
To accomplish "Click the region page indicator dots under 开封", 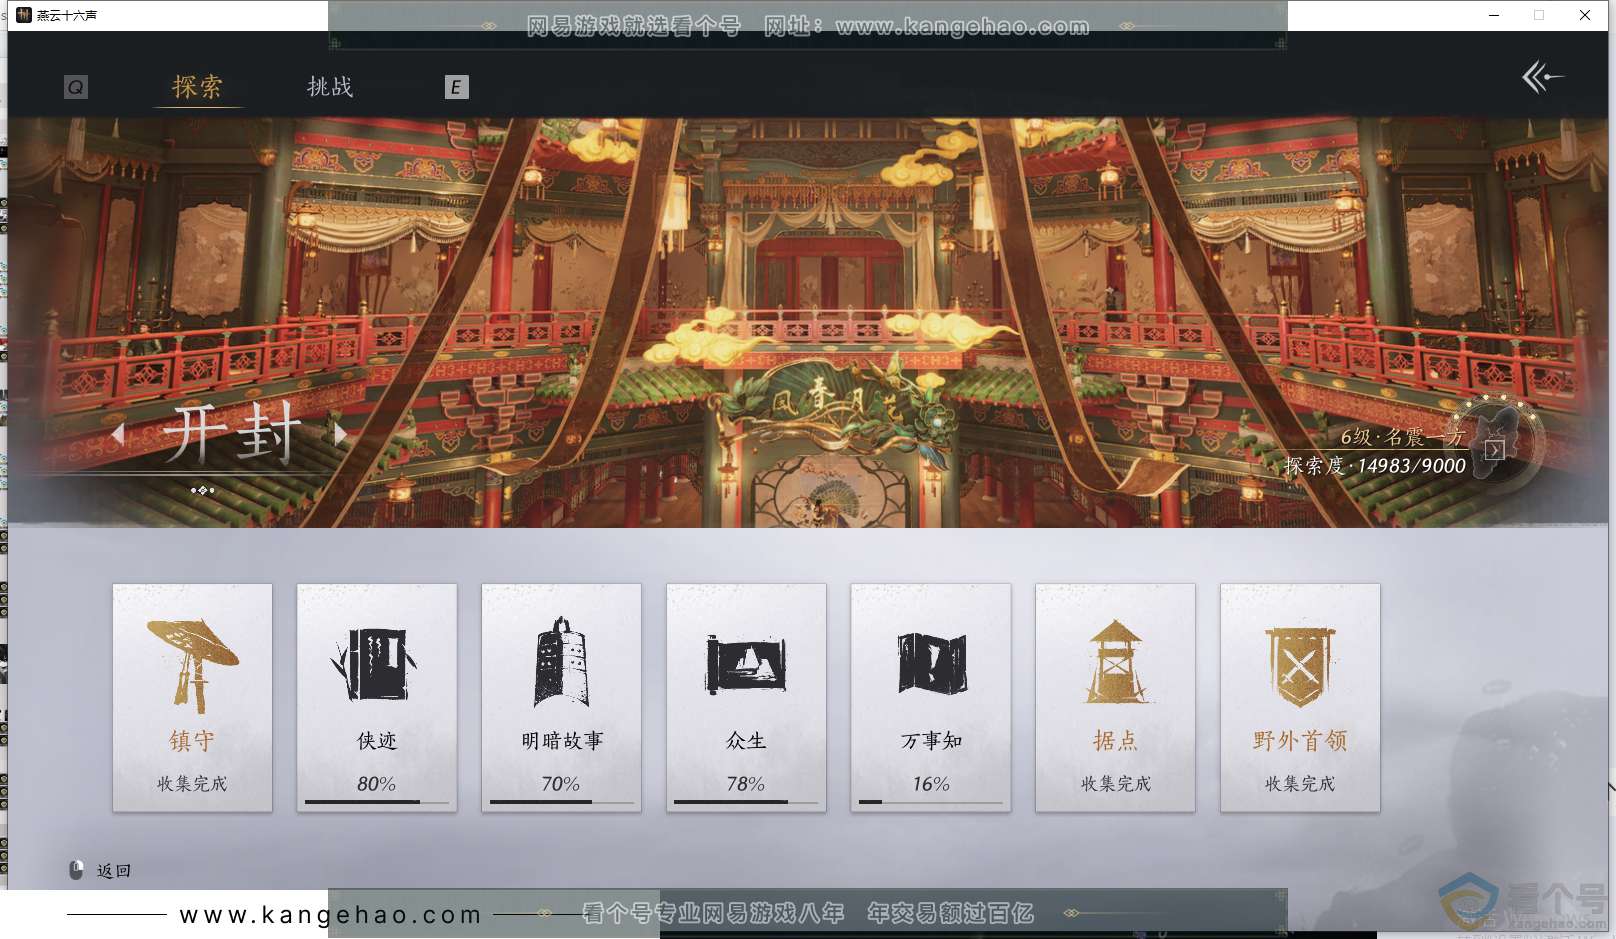I will pyautogui.click(x=203, y=490).
